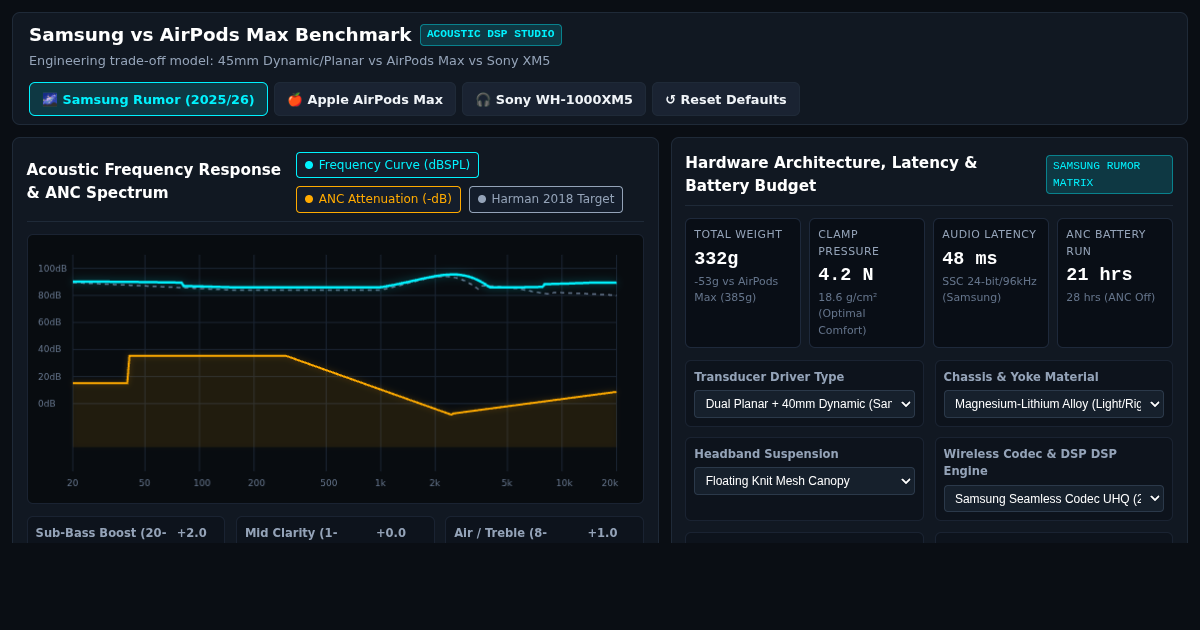The width and height of the screenshot is (1200, 630).
Task: Click the Total Weight 332g card
Action: [743, 283]
